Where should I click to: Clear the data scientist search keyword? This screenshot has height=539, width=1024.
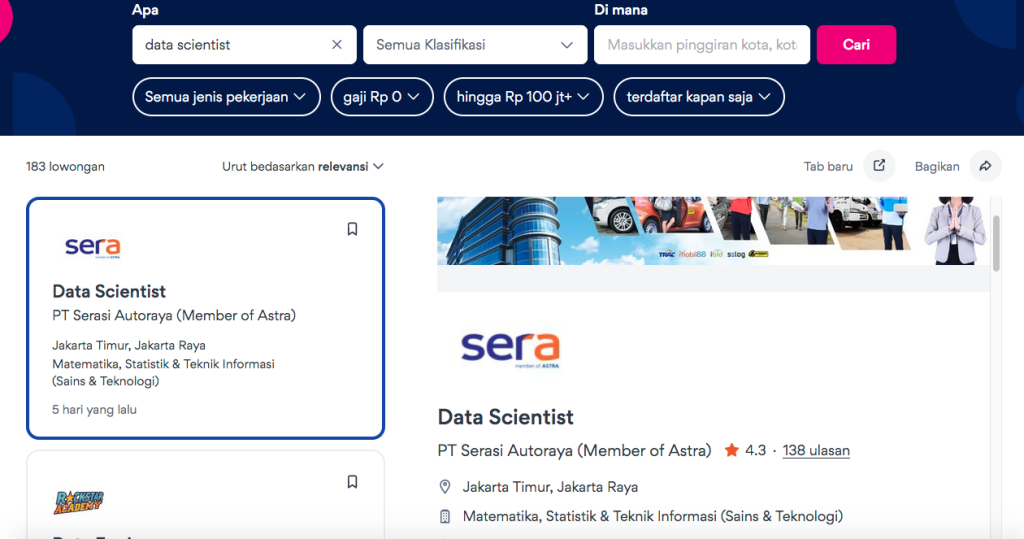336,44
